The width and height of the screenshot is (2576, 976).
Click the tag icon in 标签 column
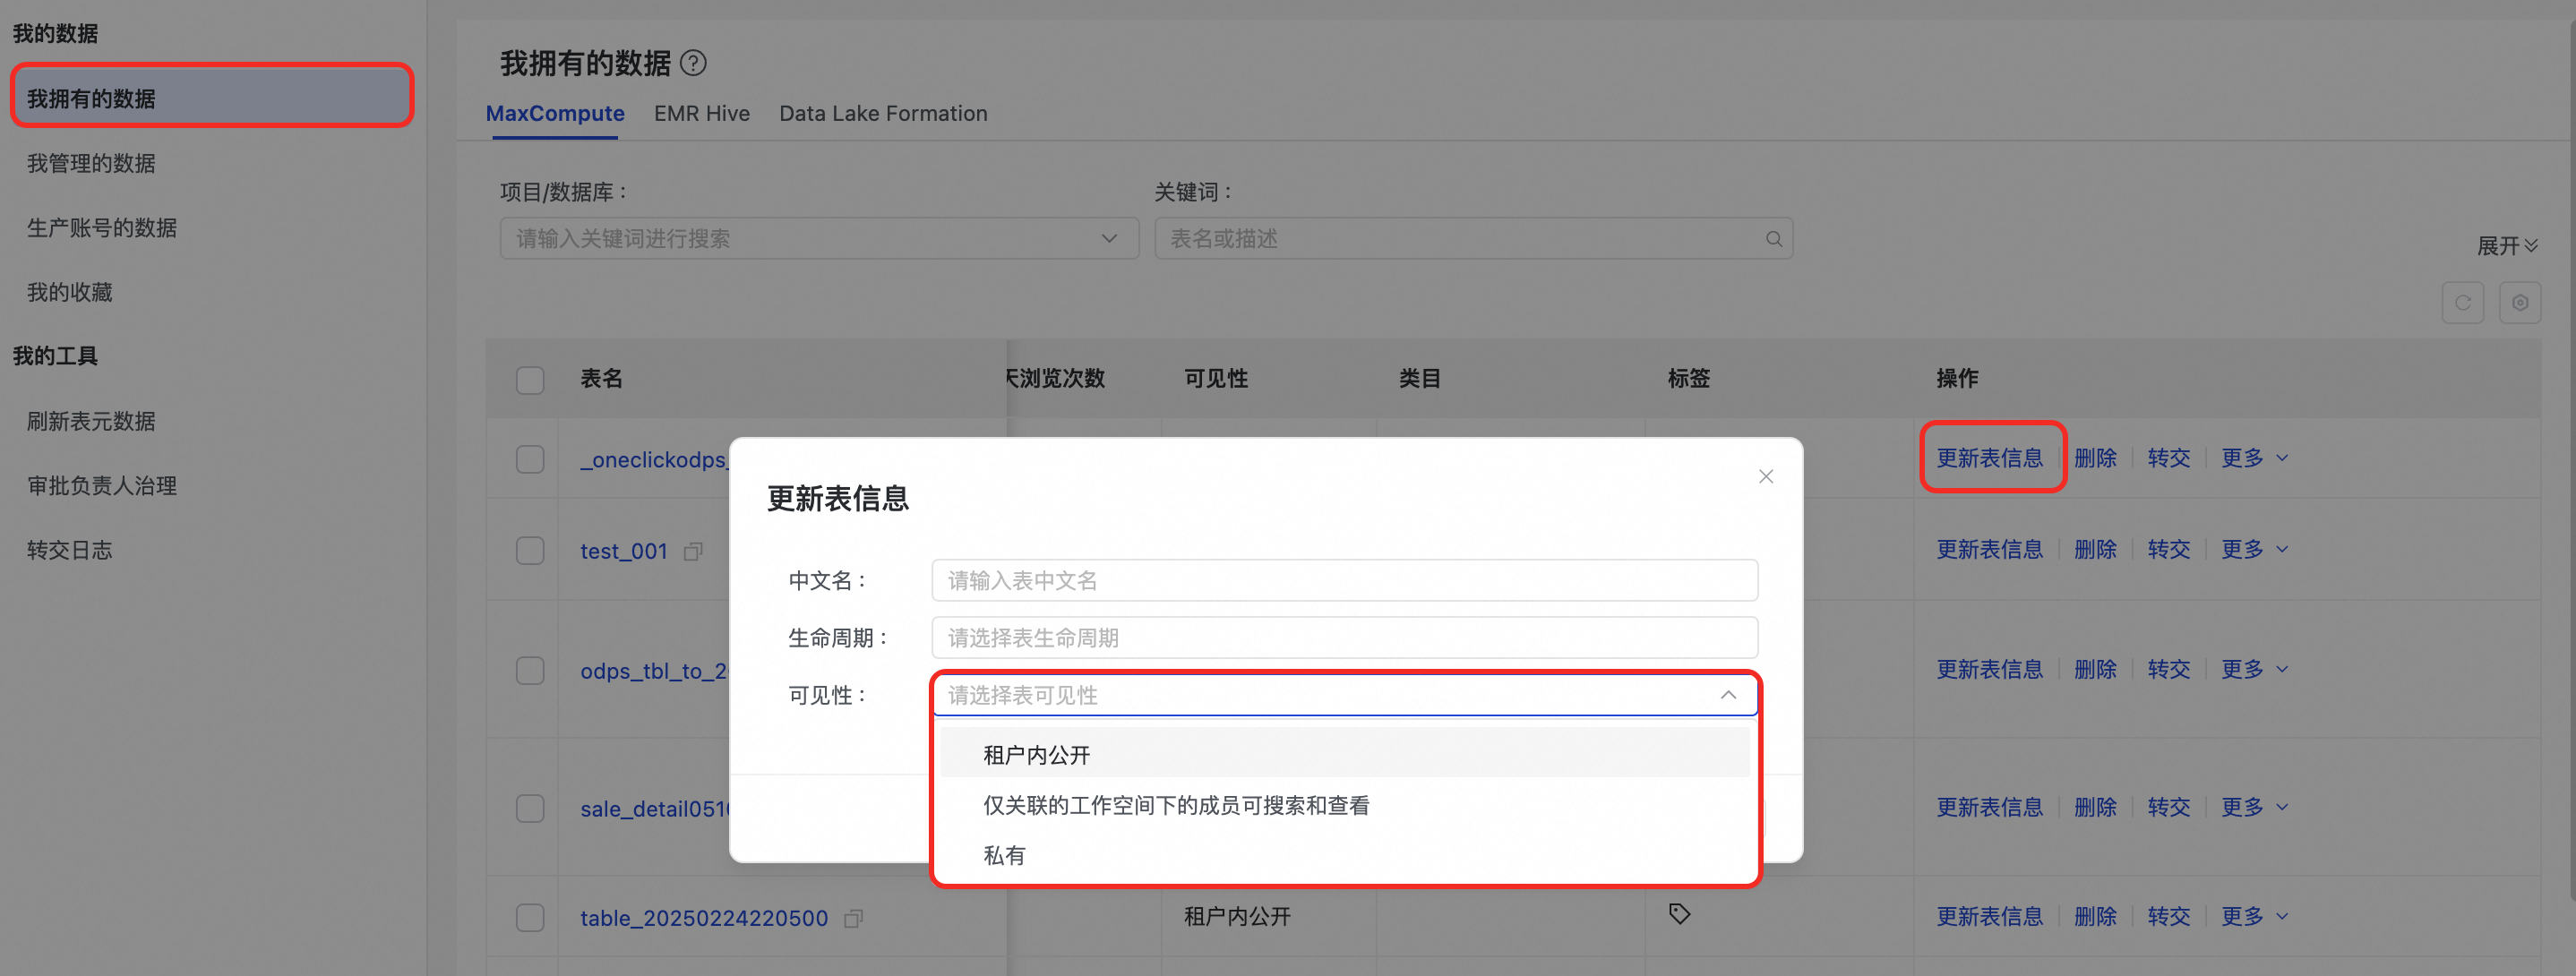pyautogui.click(x=1679, y=914)
